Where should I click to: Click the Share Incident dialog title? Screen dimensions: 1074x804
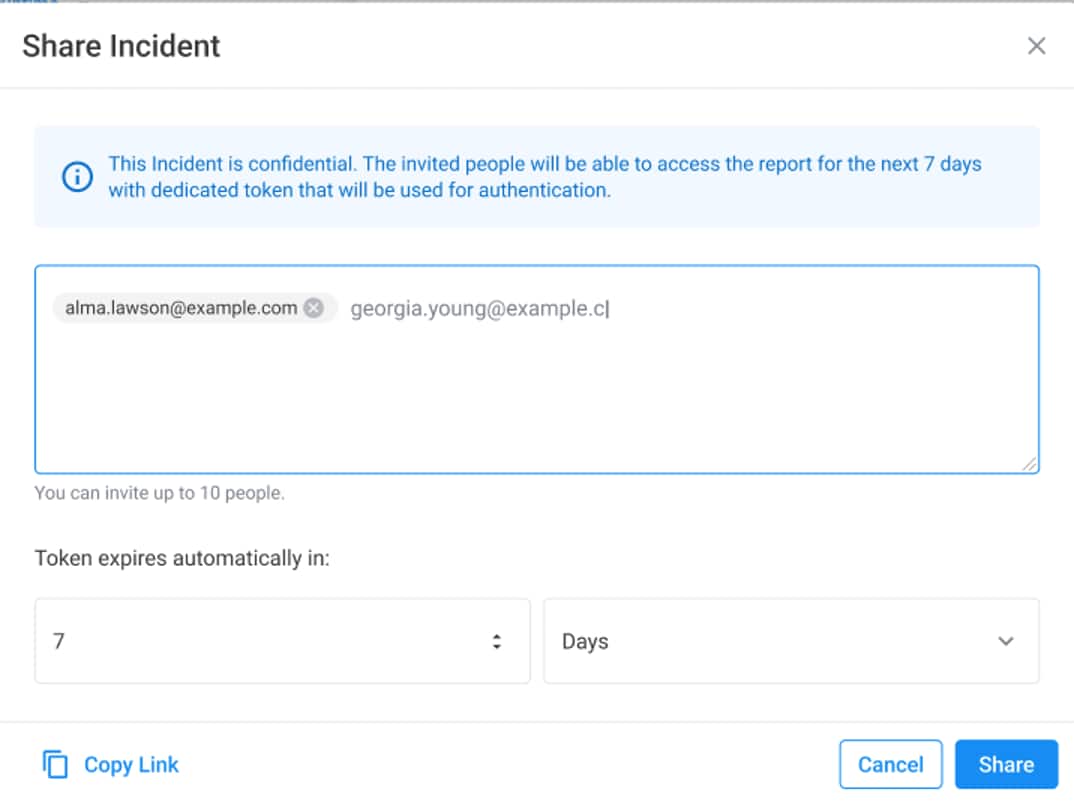coord(121,46)
